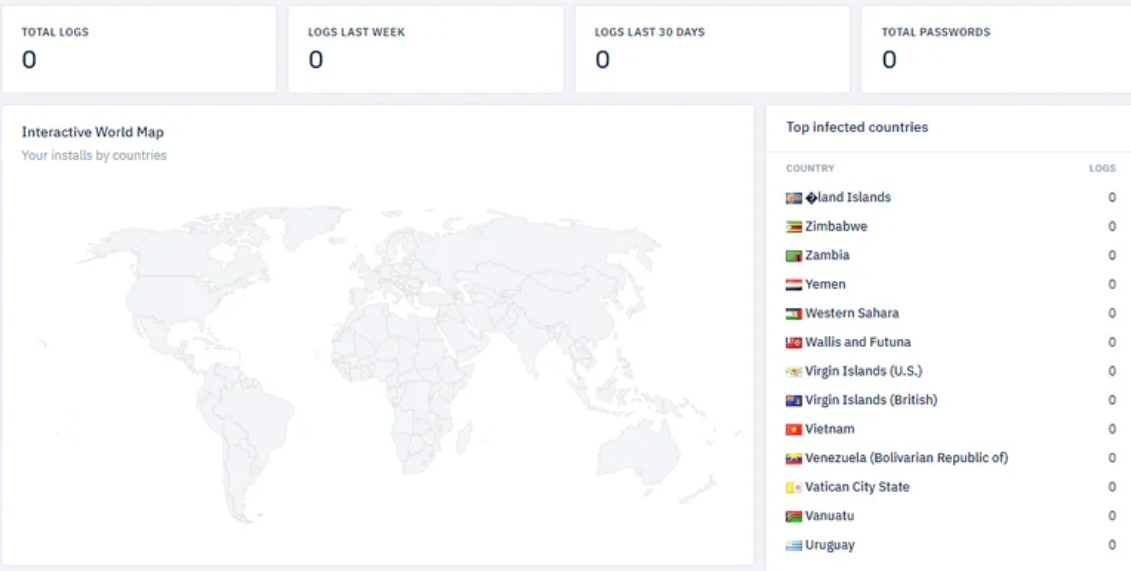The image size is (1131, 571).
Task: Click the Vietnam flag icon
Action: coord(794,430)
